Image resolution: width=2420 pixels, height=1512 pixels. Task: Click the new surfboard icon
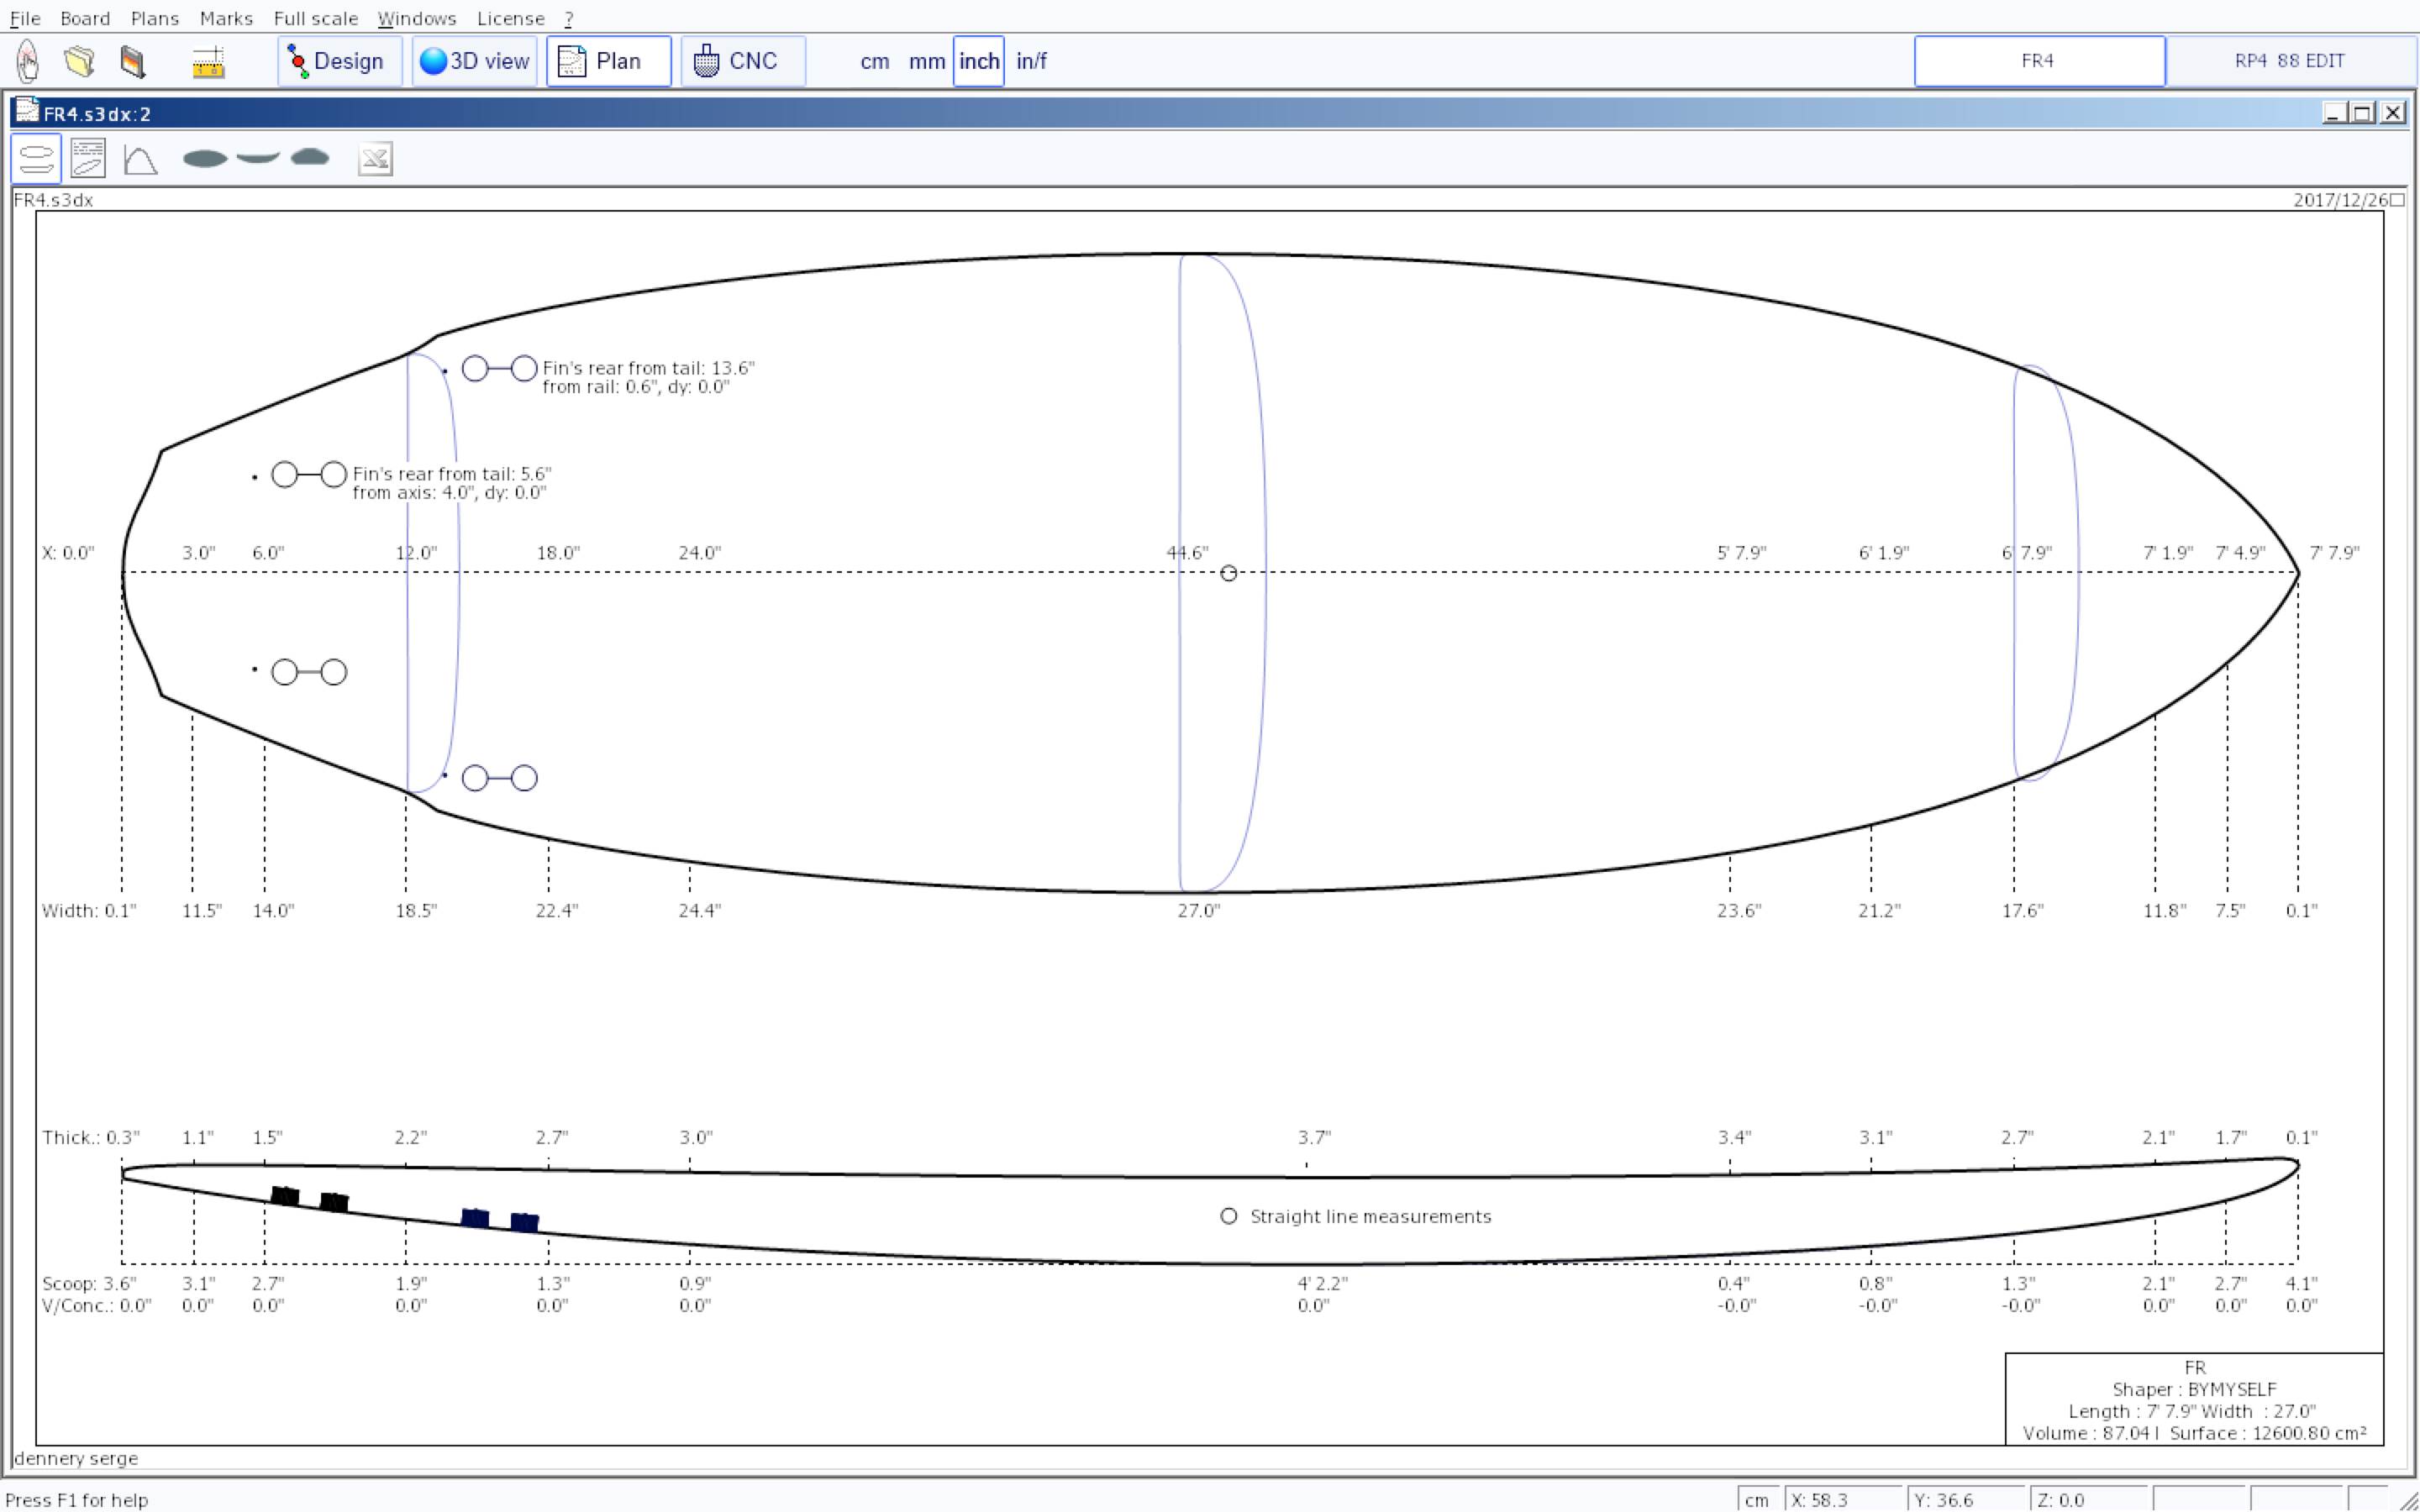click(28, 61)
